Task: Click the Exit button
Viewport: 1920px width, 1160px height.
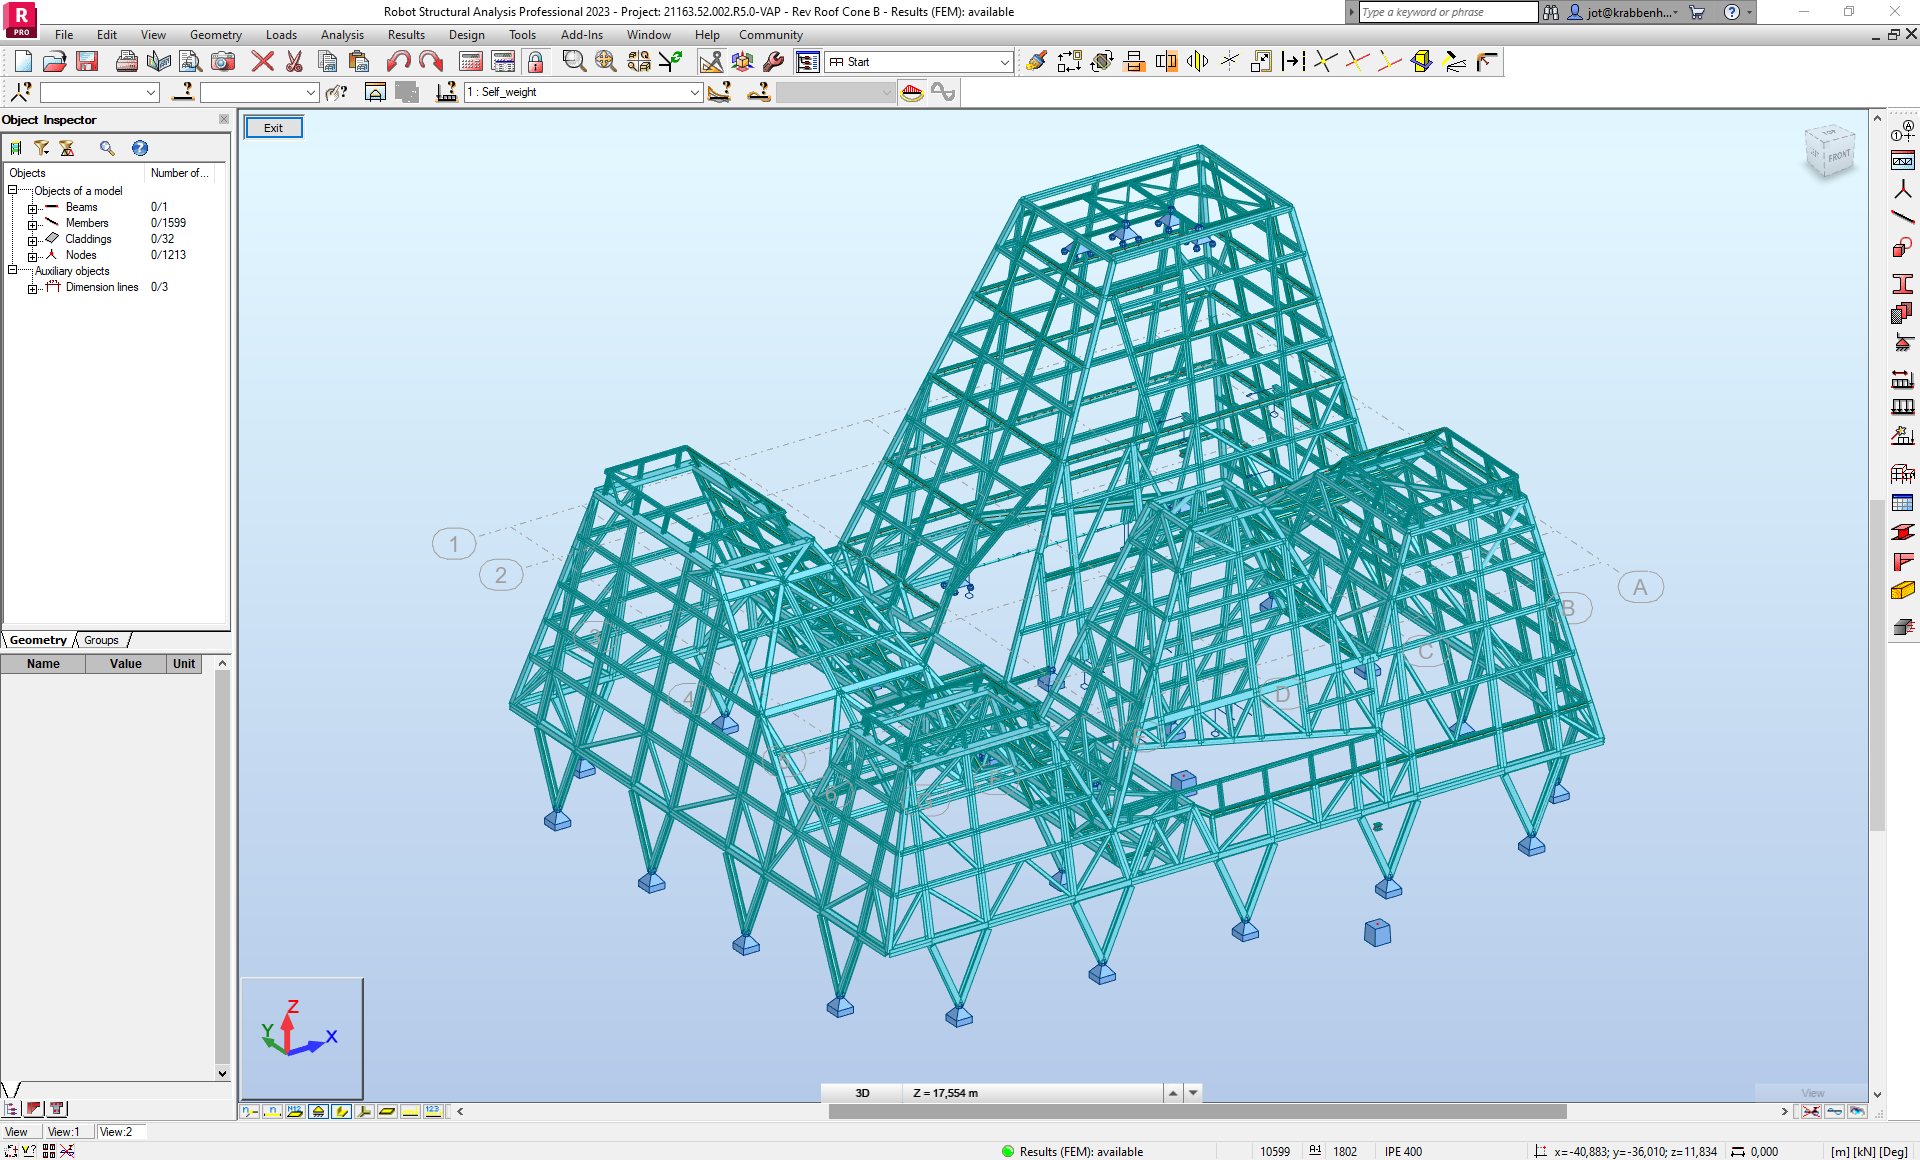Action: tap(273, 128)
